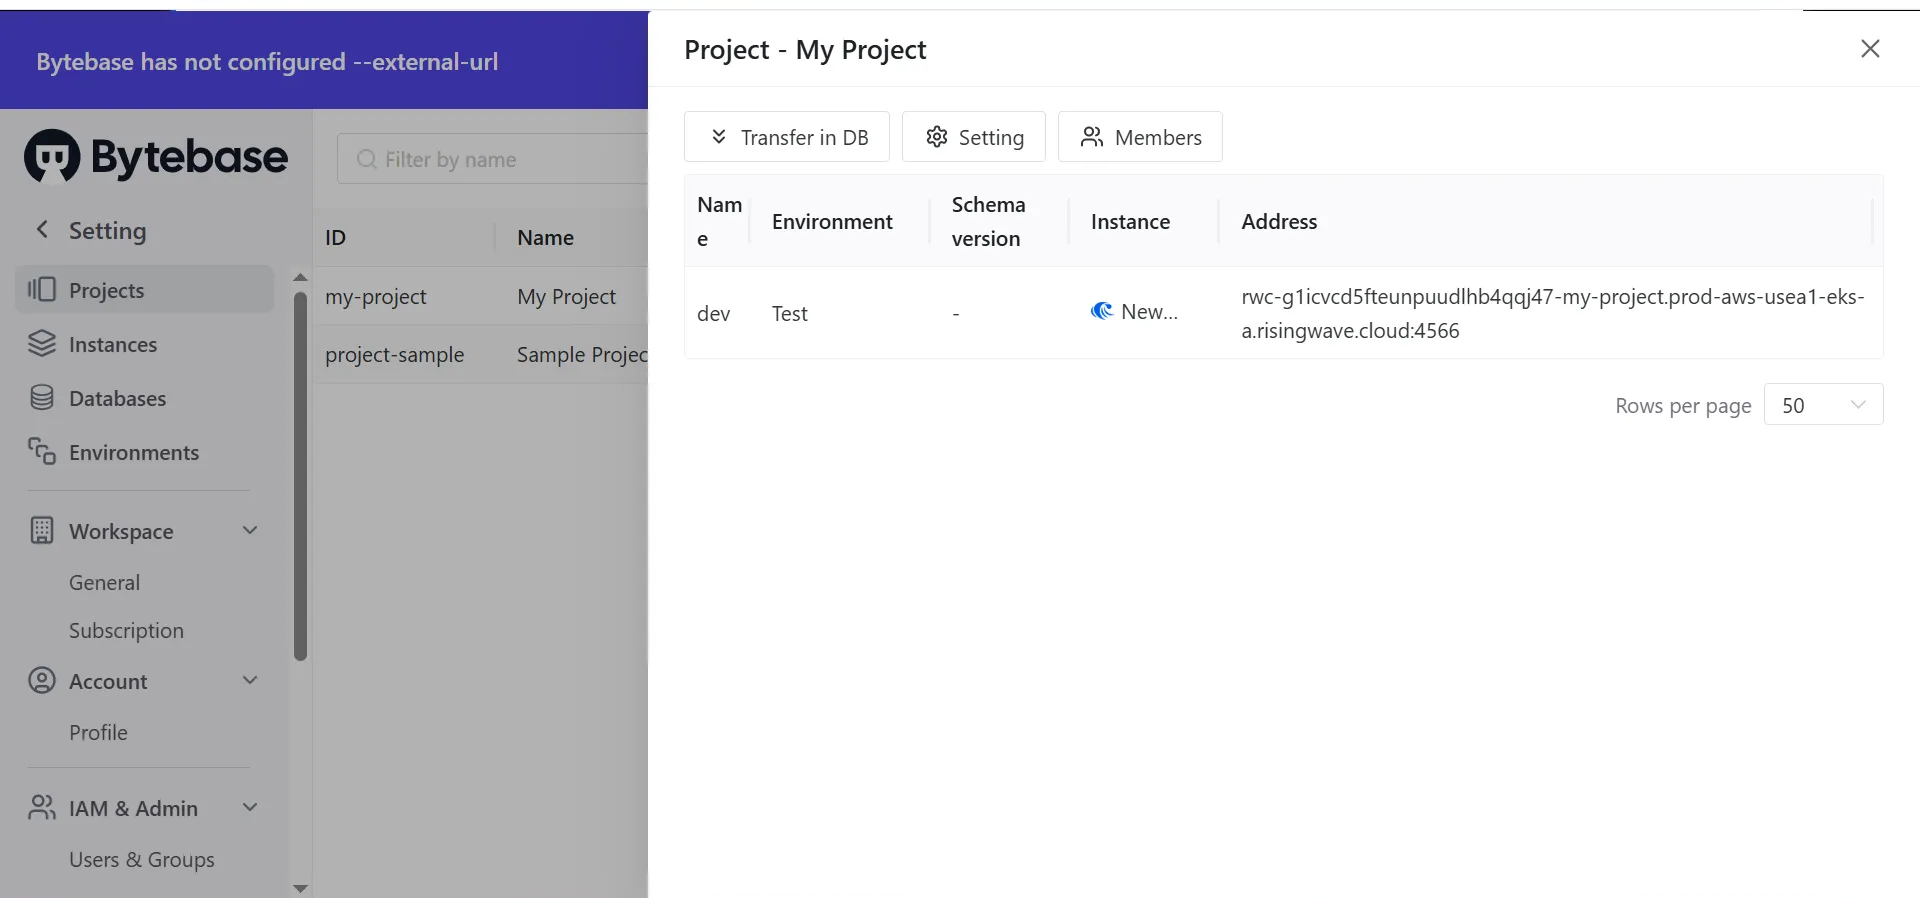
Task: Go back using the Setting chevron arrow
Action: point(42,229)
